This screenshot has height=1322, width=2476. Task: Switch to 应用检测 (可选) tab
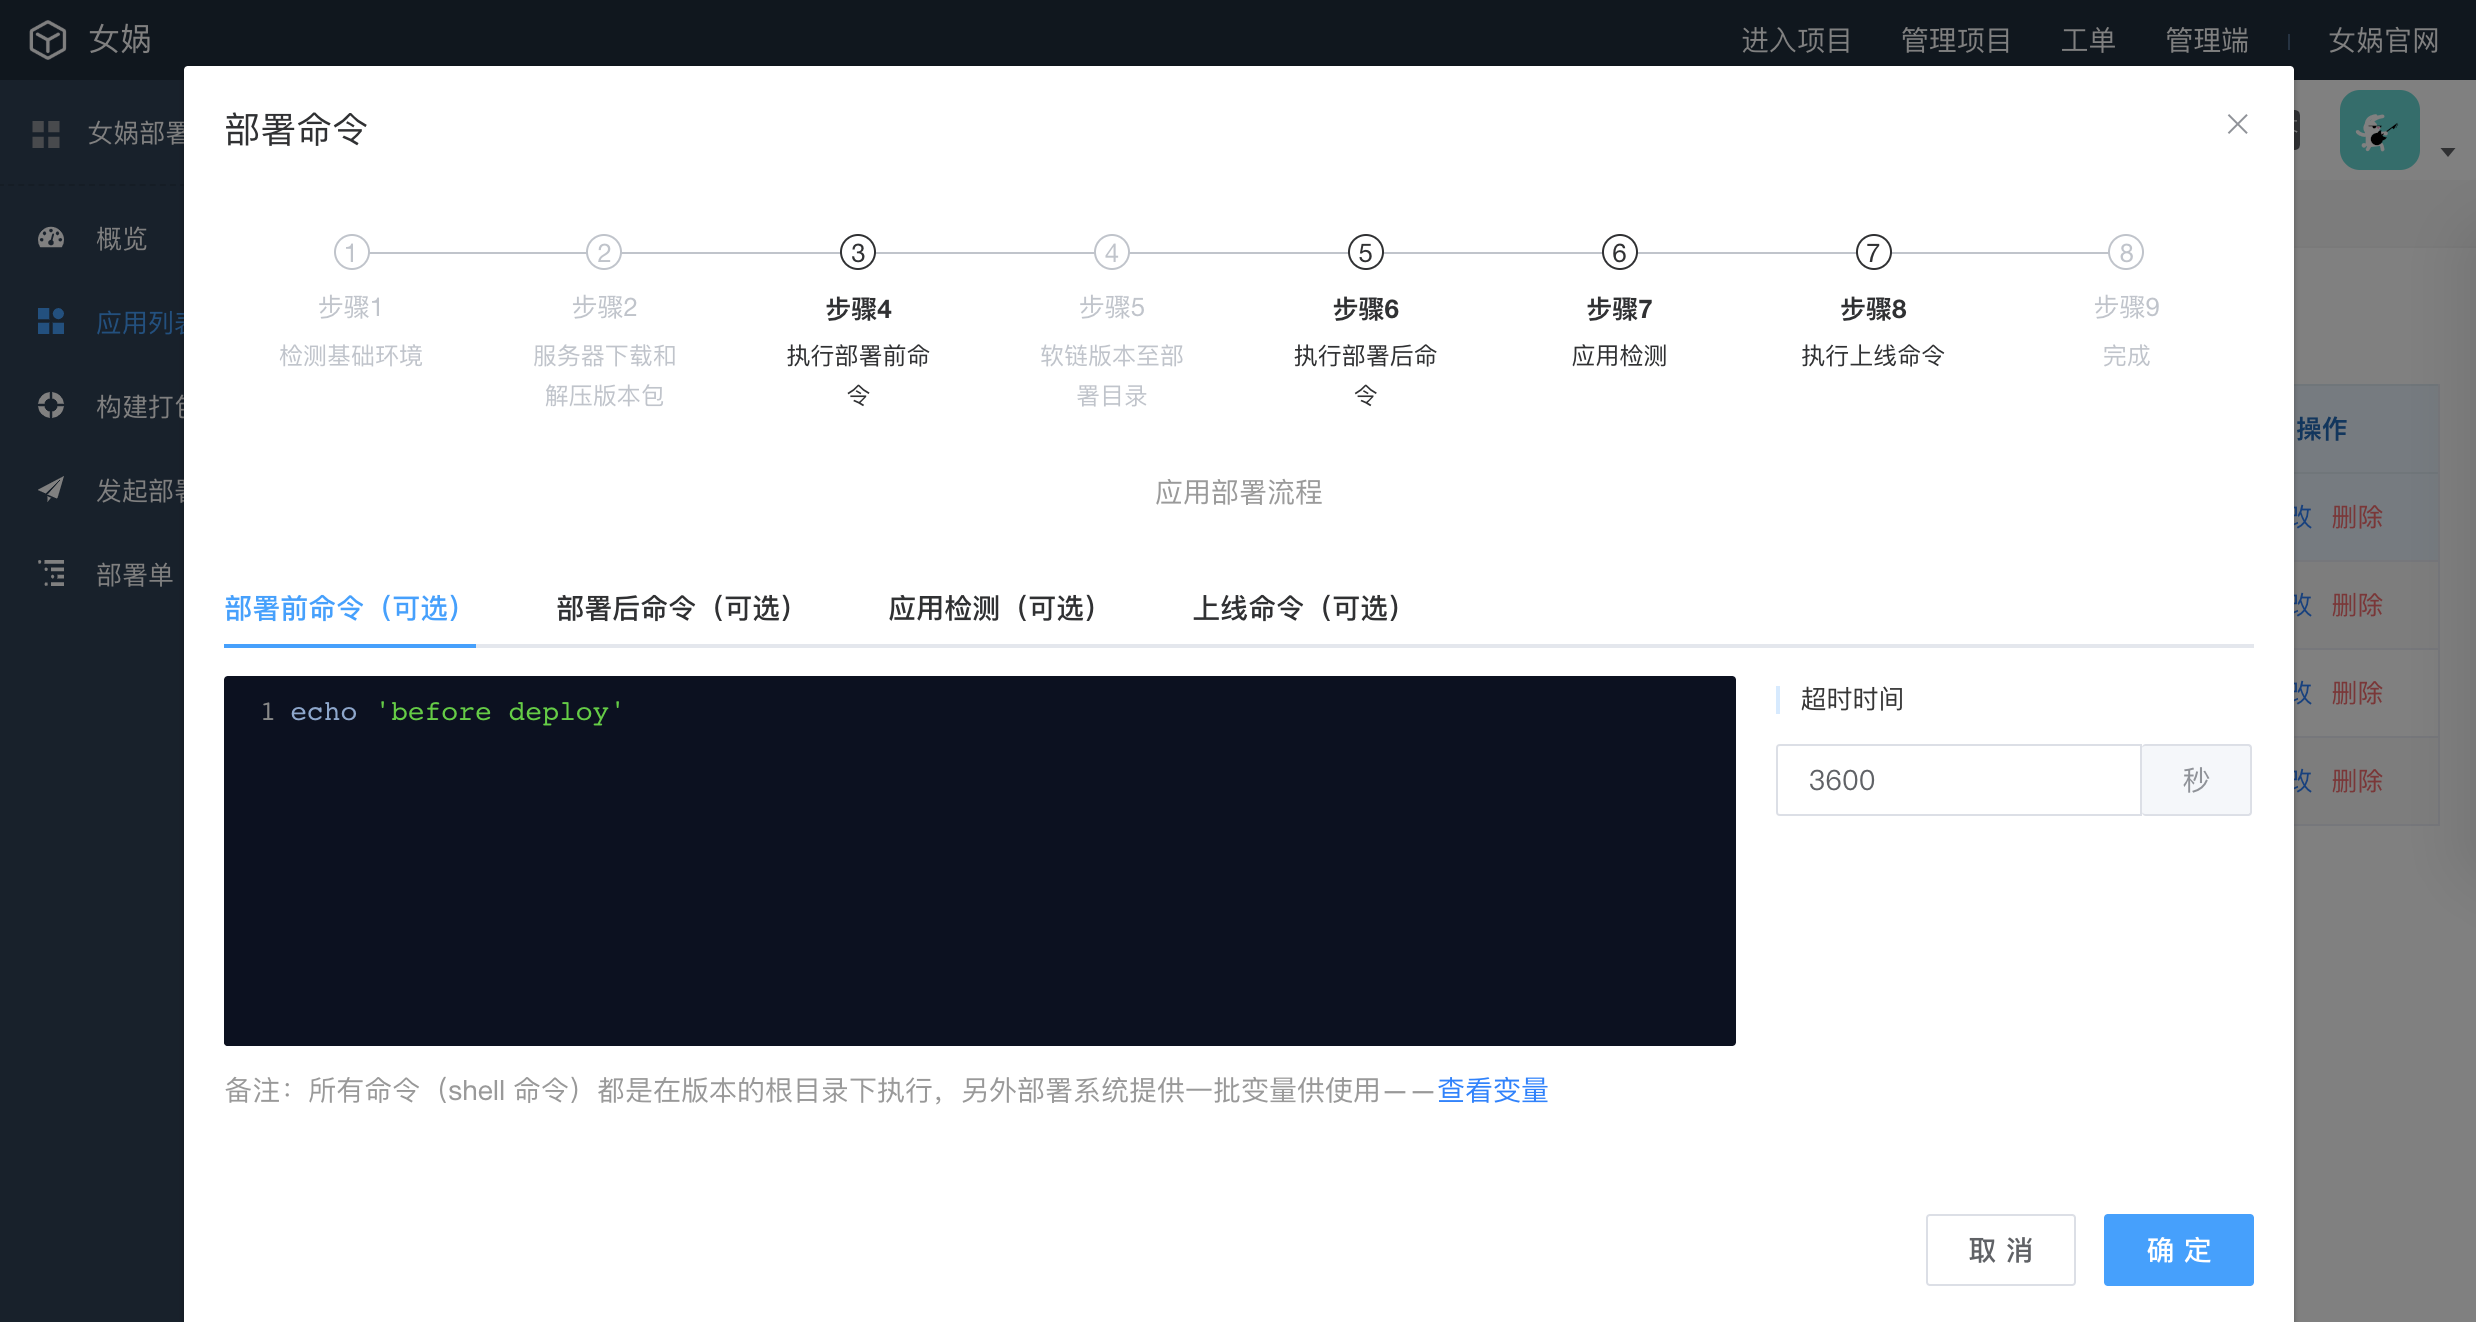click(993, 608)
